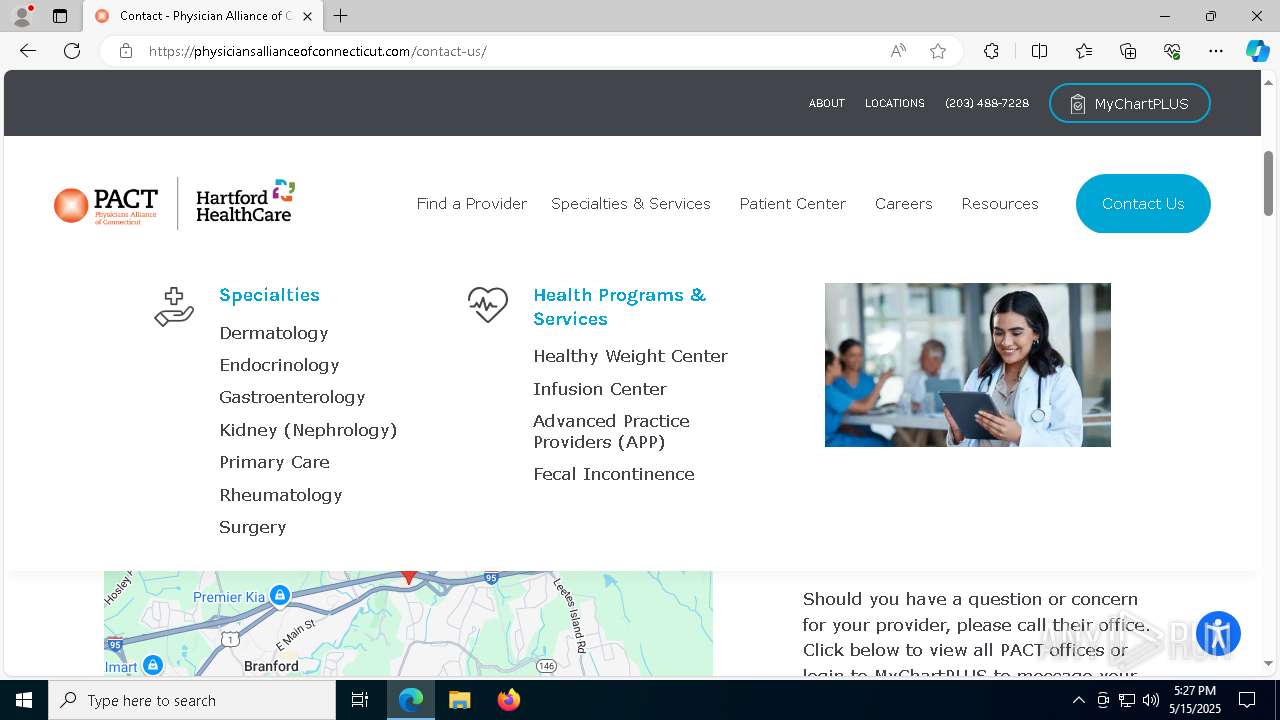Open Favorites list icon

tap(1084, 51)
